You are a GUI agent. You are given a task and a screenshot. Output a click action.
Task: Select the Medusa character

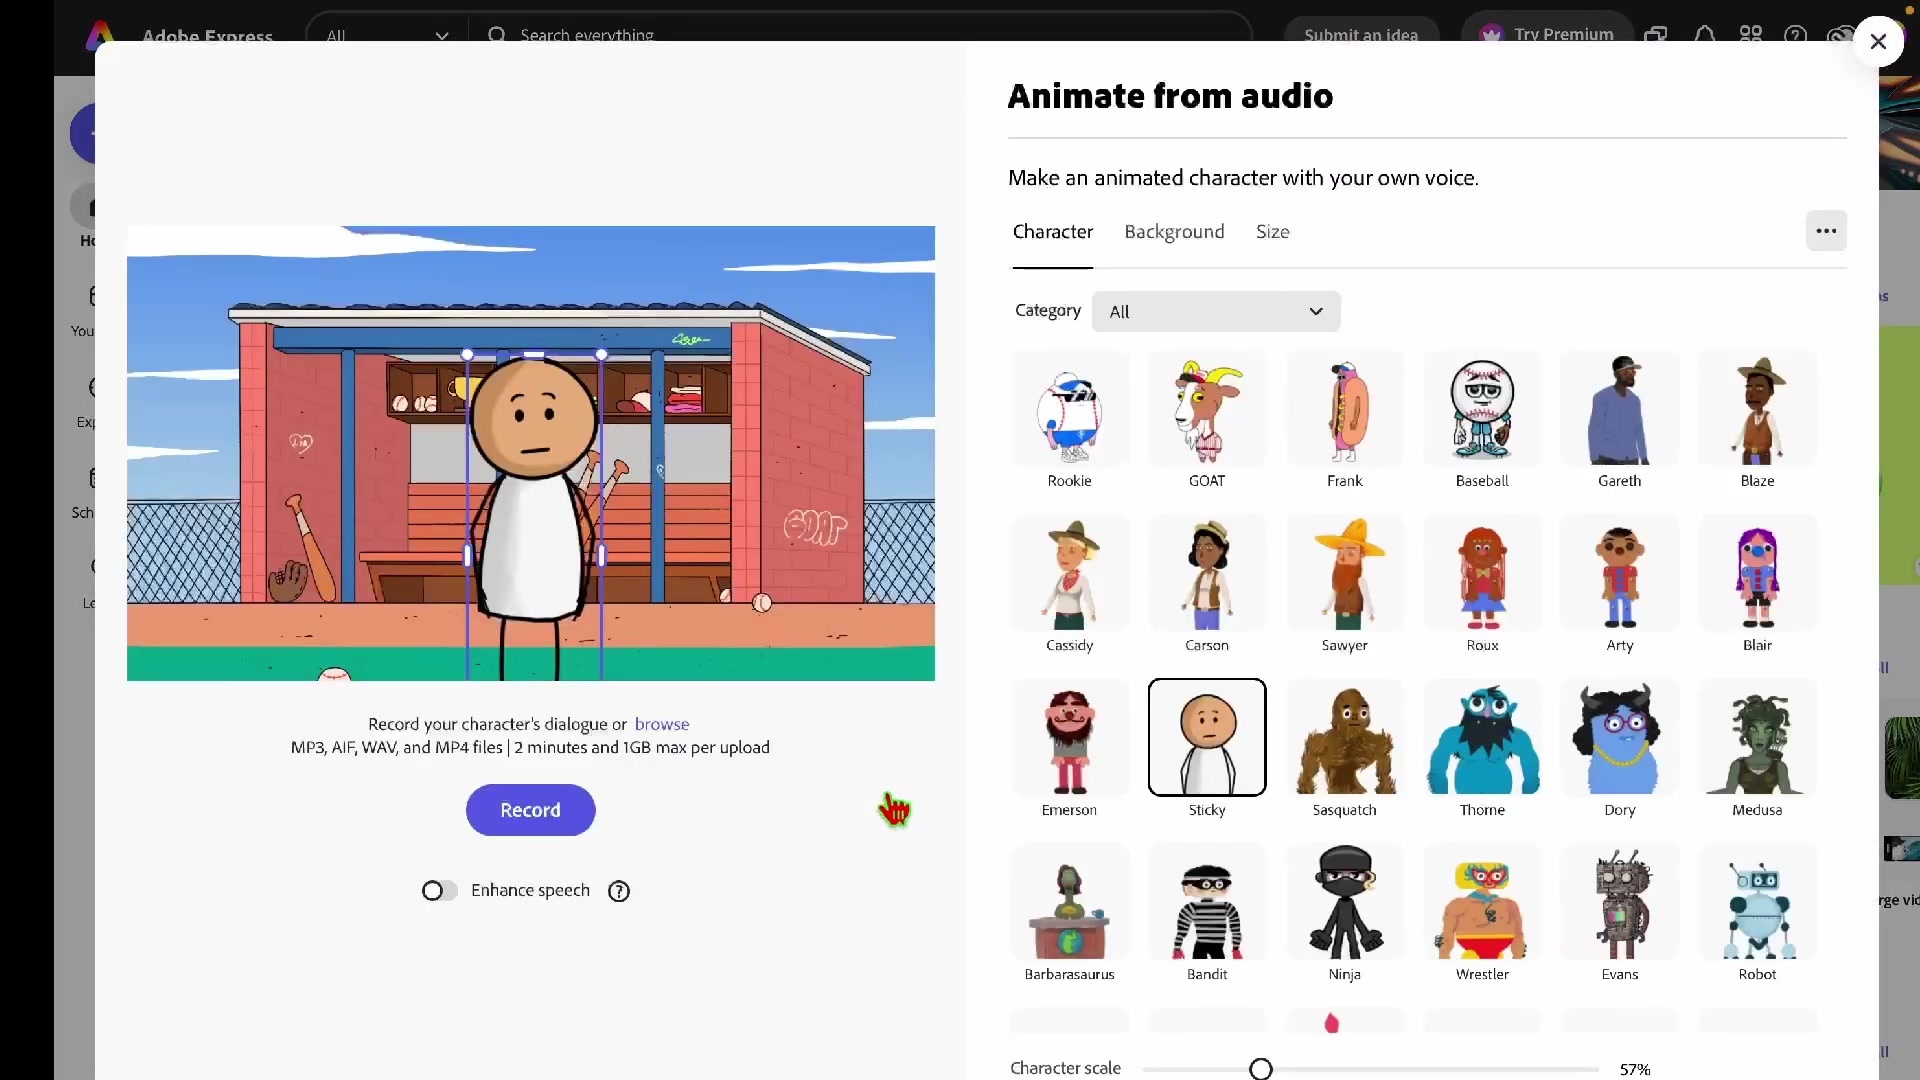point(1757,739)
